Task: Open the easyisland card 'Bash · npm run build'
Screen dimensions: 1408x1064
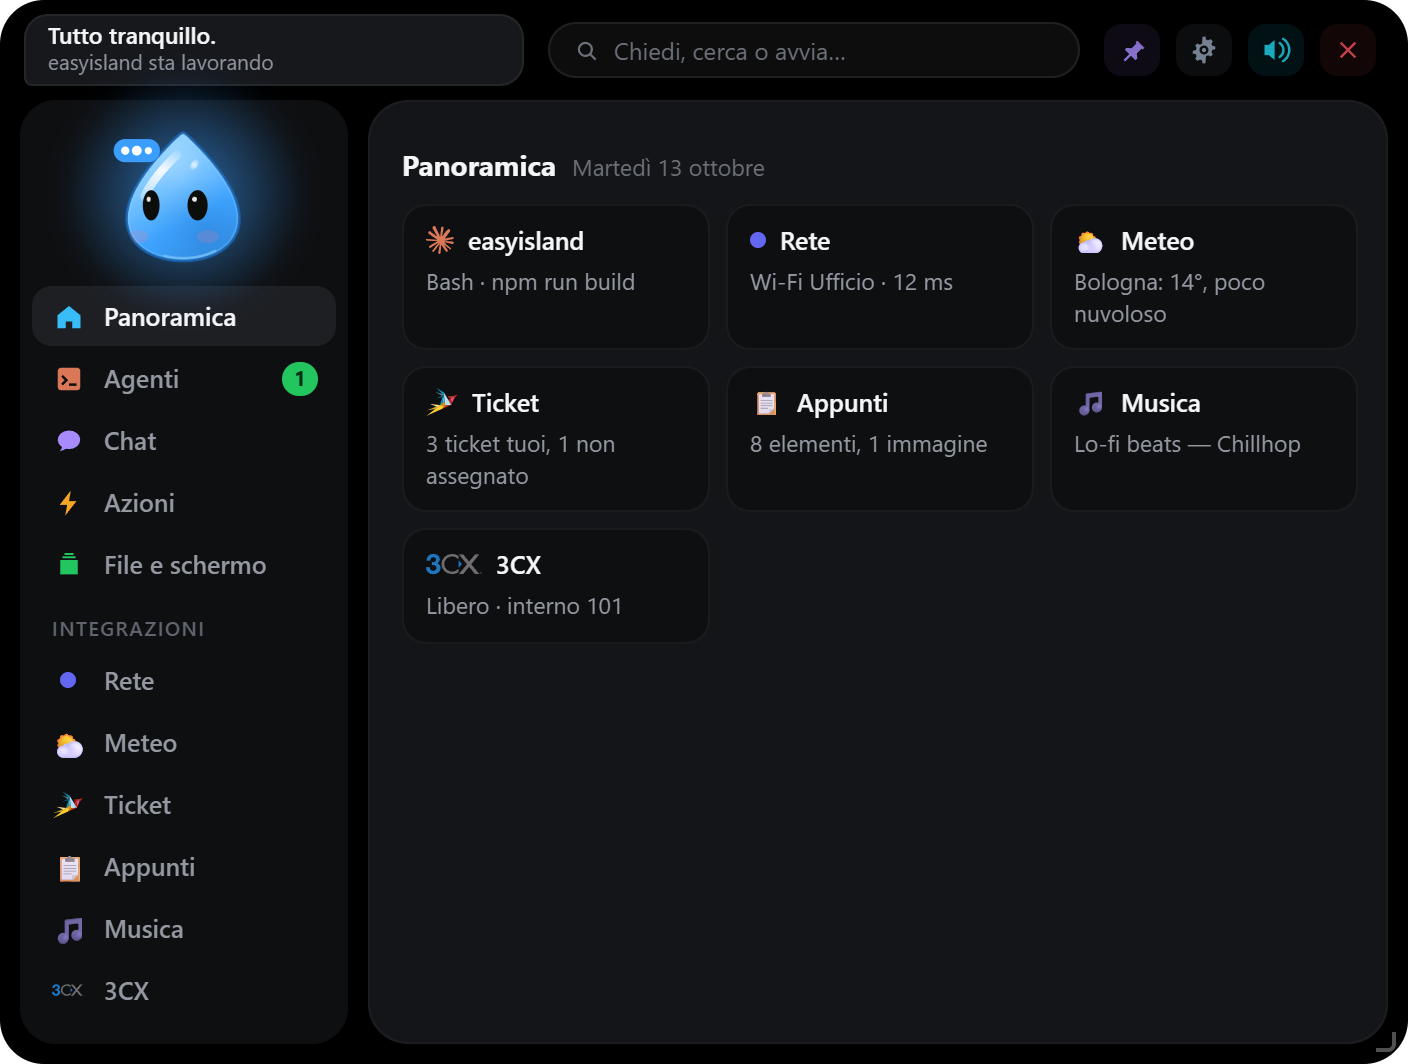Action: point(556,277)
